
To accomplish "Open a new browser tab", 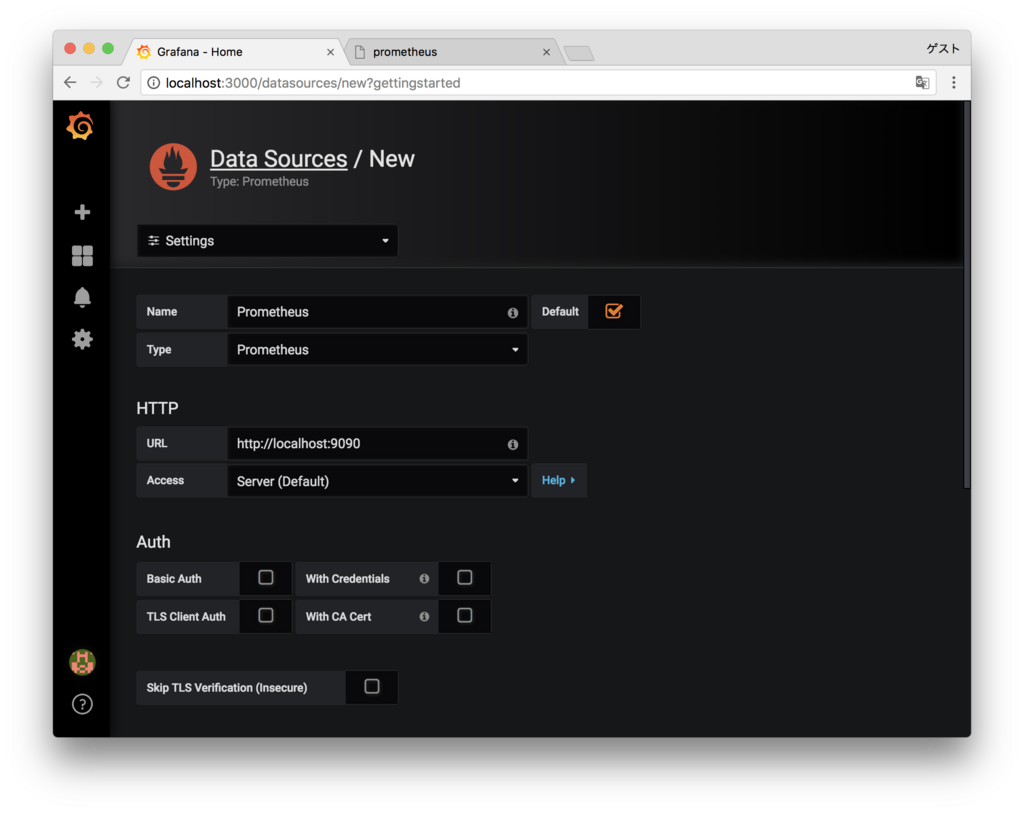I will 579,53.
